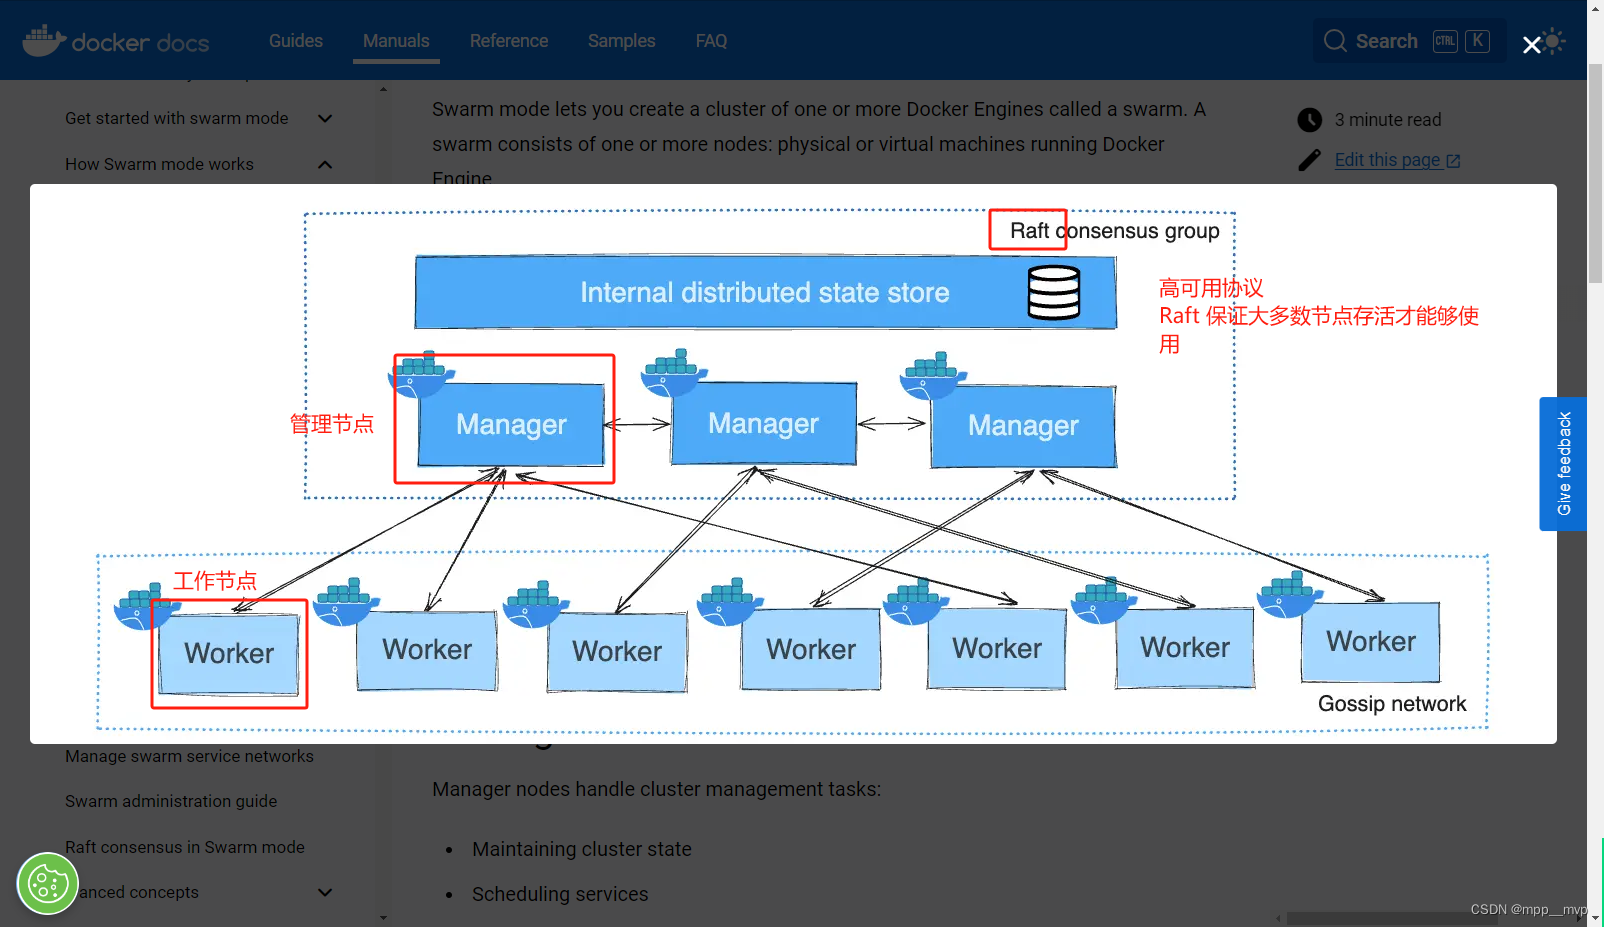
Task: Open the Guides section
Action: (296, 41)
